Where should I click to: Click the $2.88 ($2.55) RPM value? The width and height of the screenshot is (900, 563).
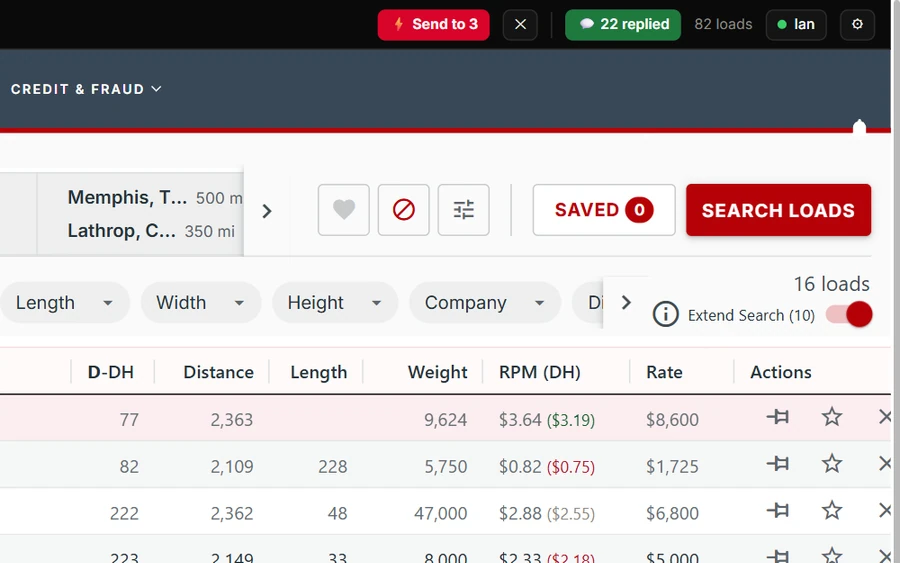tap(546, 514)
